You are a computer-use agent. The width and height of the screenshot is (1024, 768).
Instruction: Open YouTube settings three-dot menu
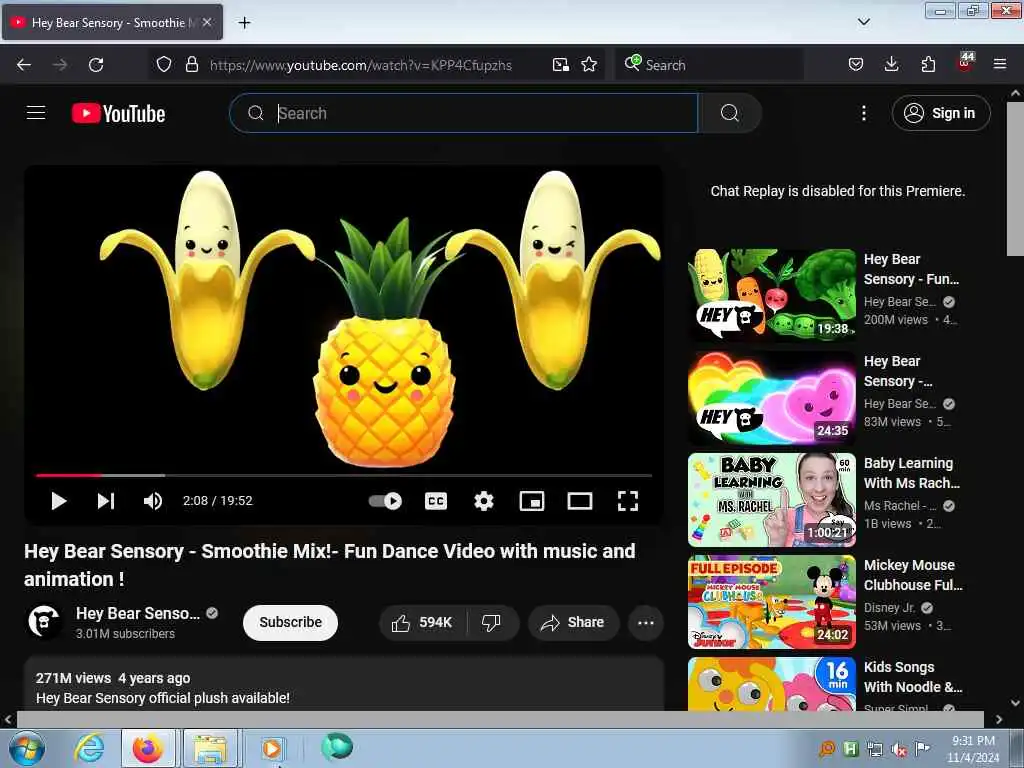coord(864,113)
